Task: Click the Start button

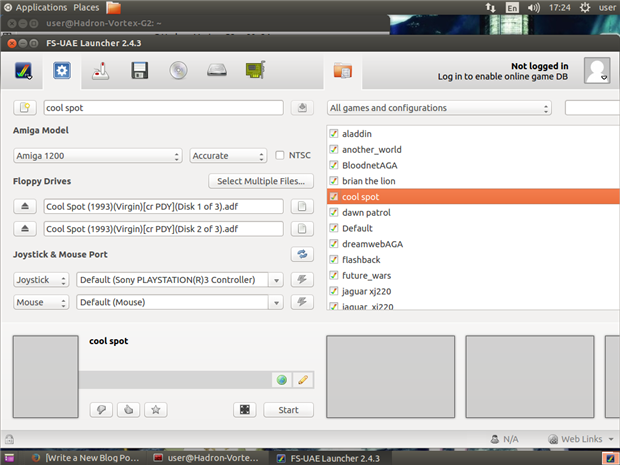Action: click(289, 410)
